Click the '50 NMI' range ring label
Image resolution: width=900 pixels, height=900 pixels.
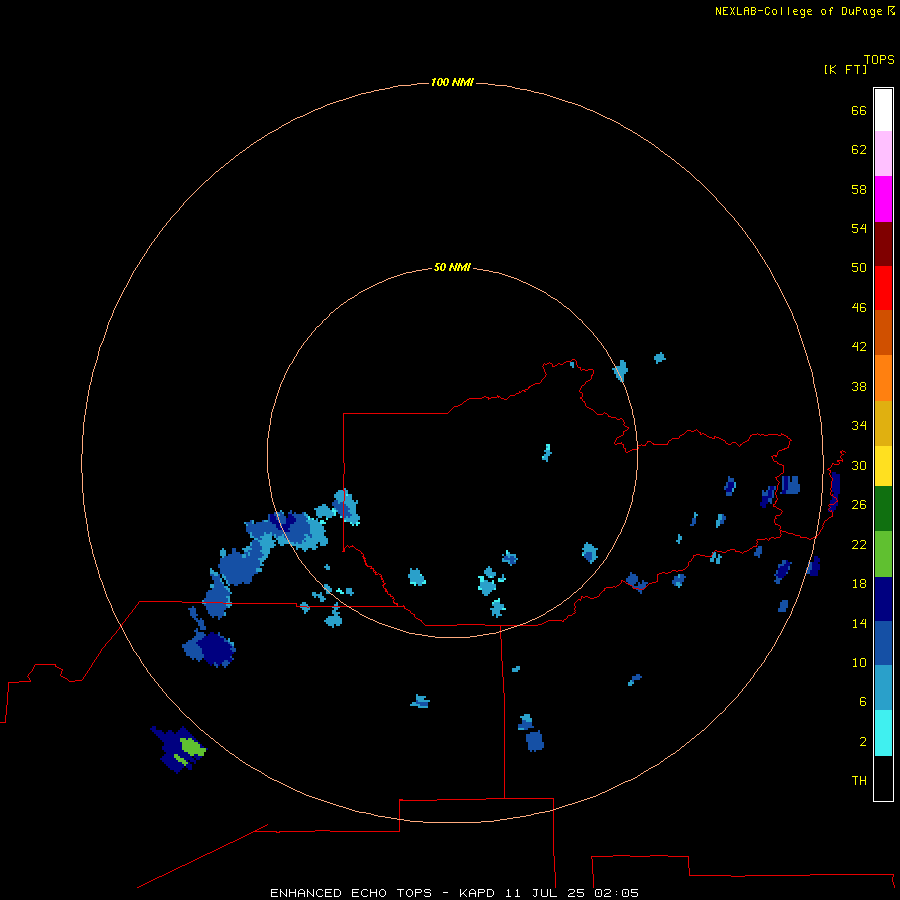pos(452,267)
